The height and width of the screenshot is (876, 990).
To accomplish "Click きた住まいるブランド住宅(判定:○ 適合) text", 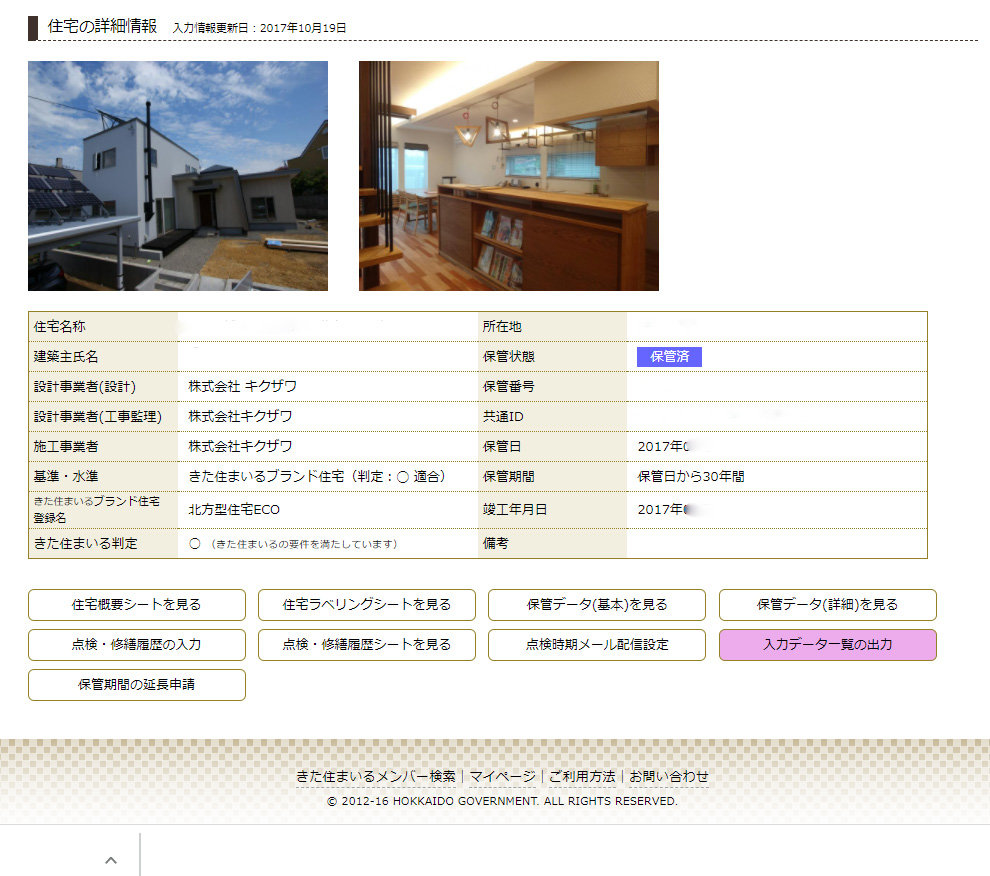I will point(317,476).
